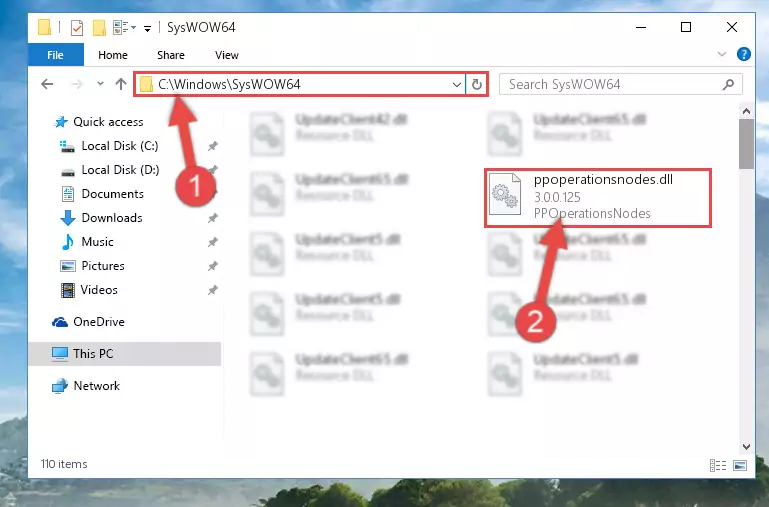The width and height of the screenshot is (769, 507).
Task: Go back with the Back arrow
Action: (x=47, y=84)
